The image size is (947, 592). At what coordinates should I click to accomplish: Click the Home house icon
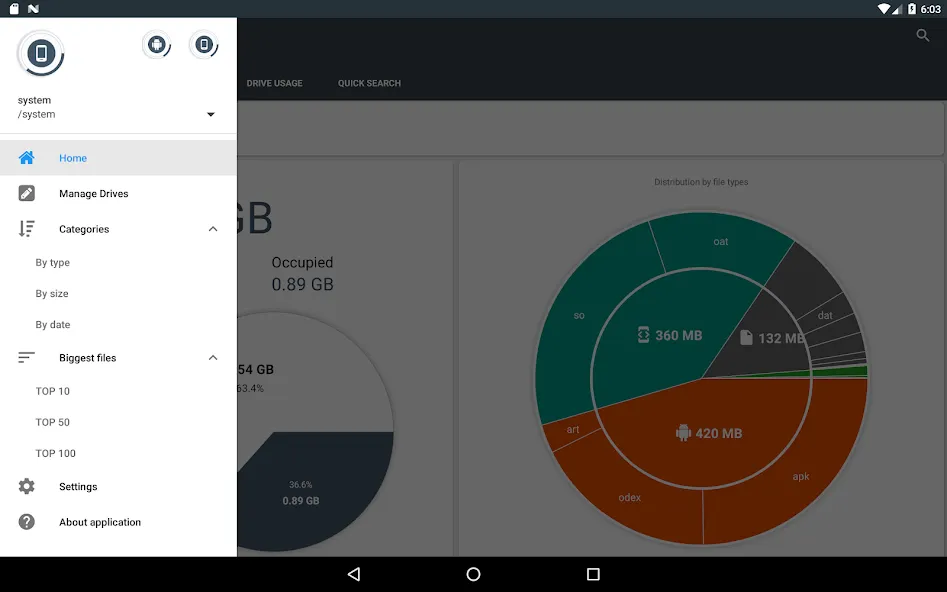27,158
